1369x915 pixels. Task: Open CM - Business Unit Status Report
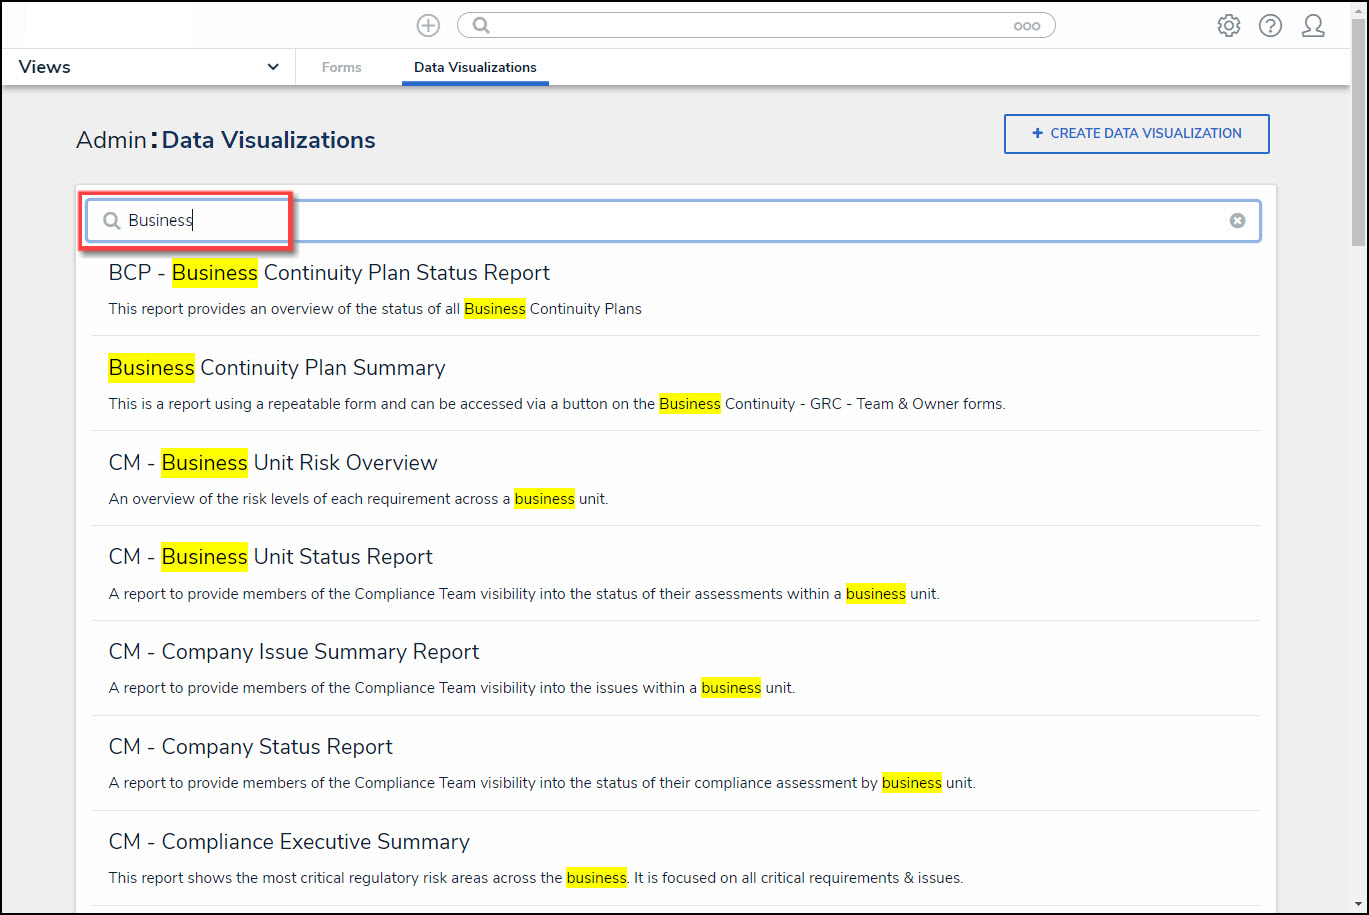271,557
